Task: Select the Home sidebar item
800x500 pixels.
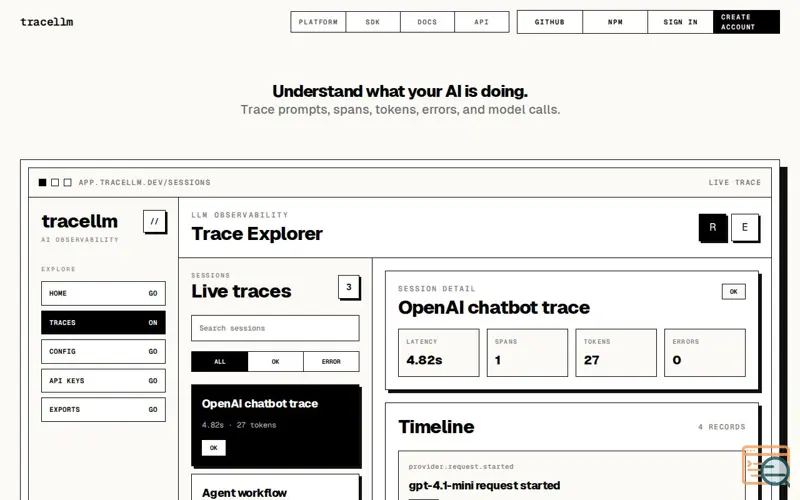Action: 104,293
